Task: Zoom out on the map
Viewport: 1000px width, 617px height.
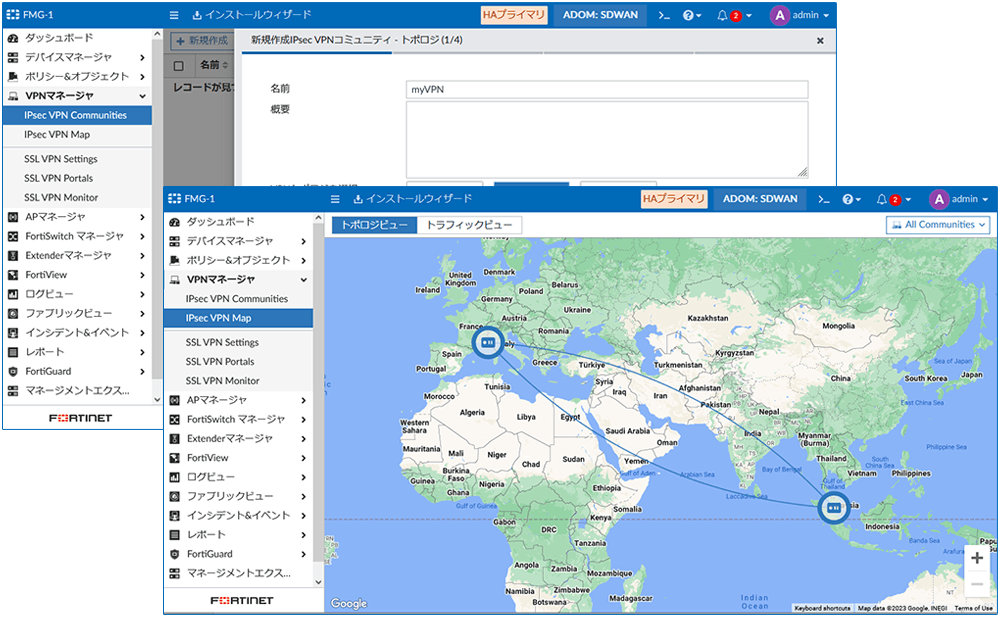Action: coord(976,584)
